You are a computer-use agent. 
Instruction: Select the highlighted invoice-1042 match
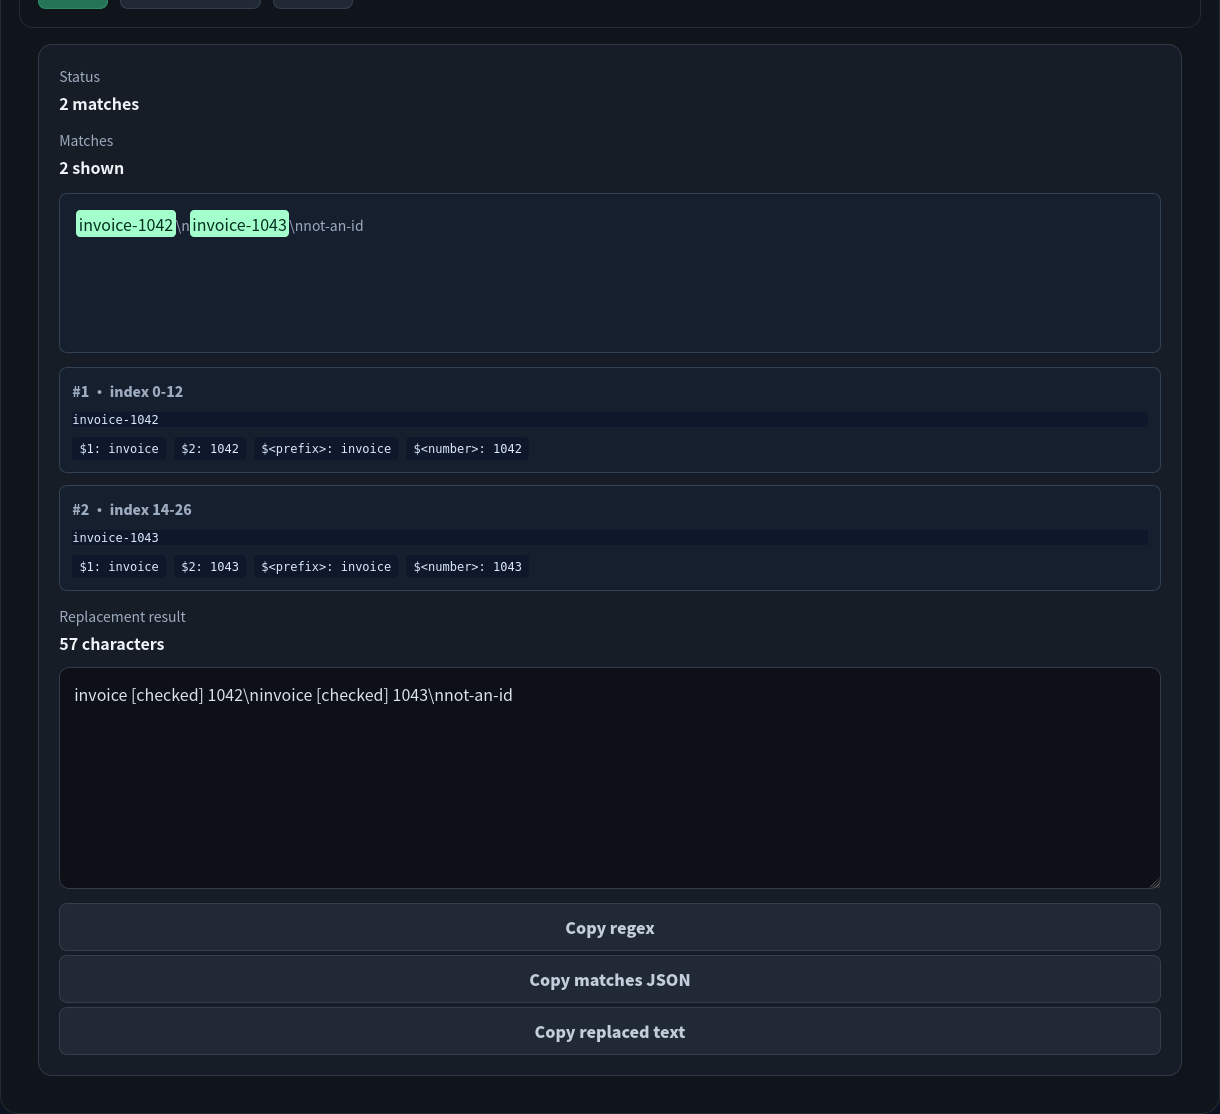(126, 225)
